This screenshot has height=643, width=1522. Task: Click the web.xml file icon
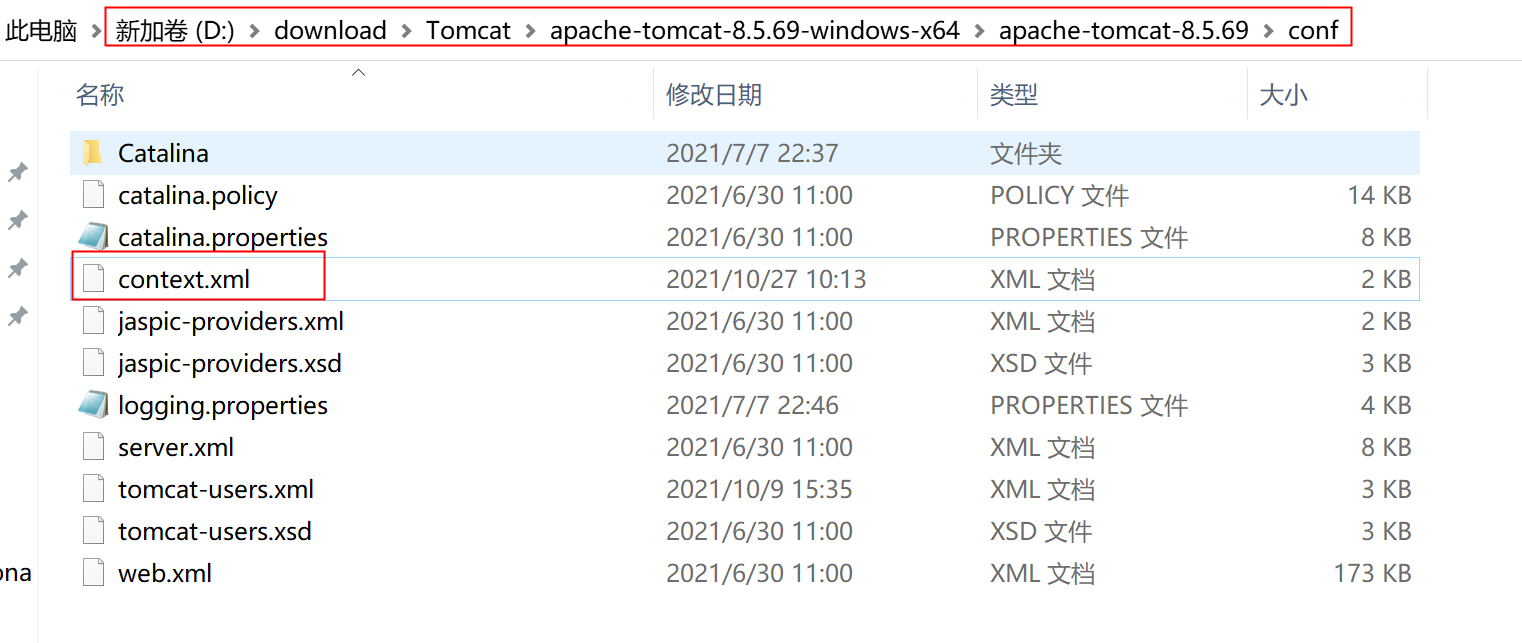[x=93, y=573]
